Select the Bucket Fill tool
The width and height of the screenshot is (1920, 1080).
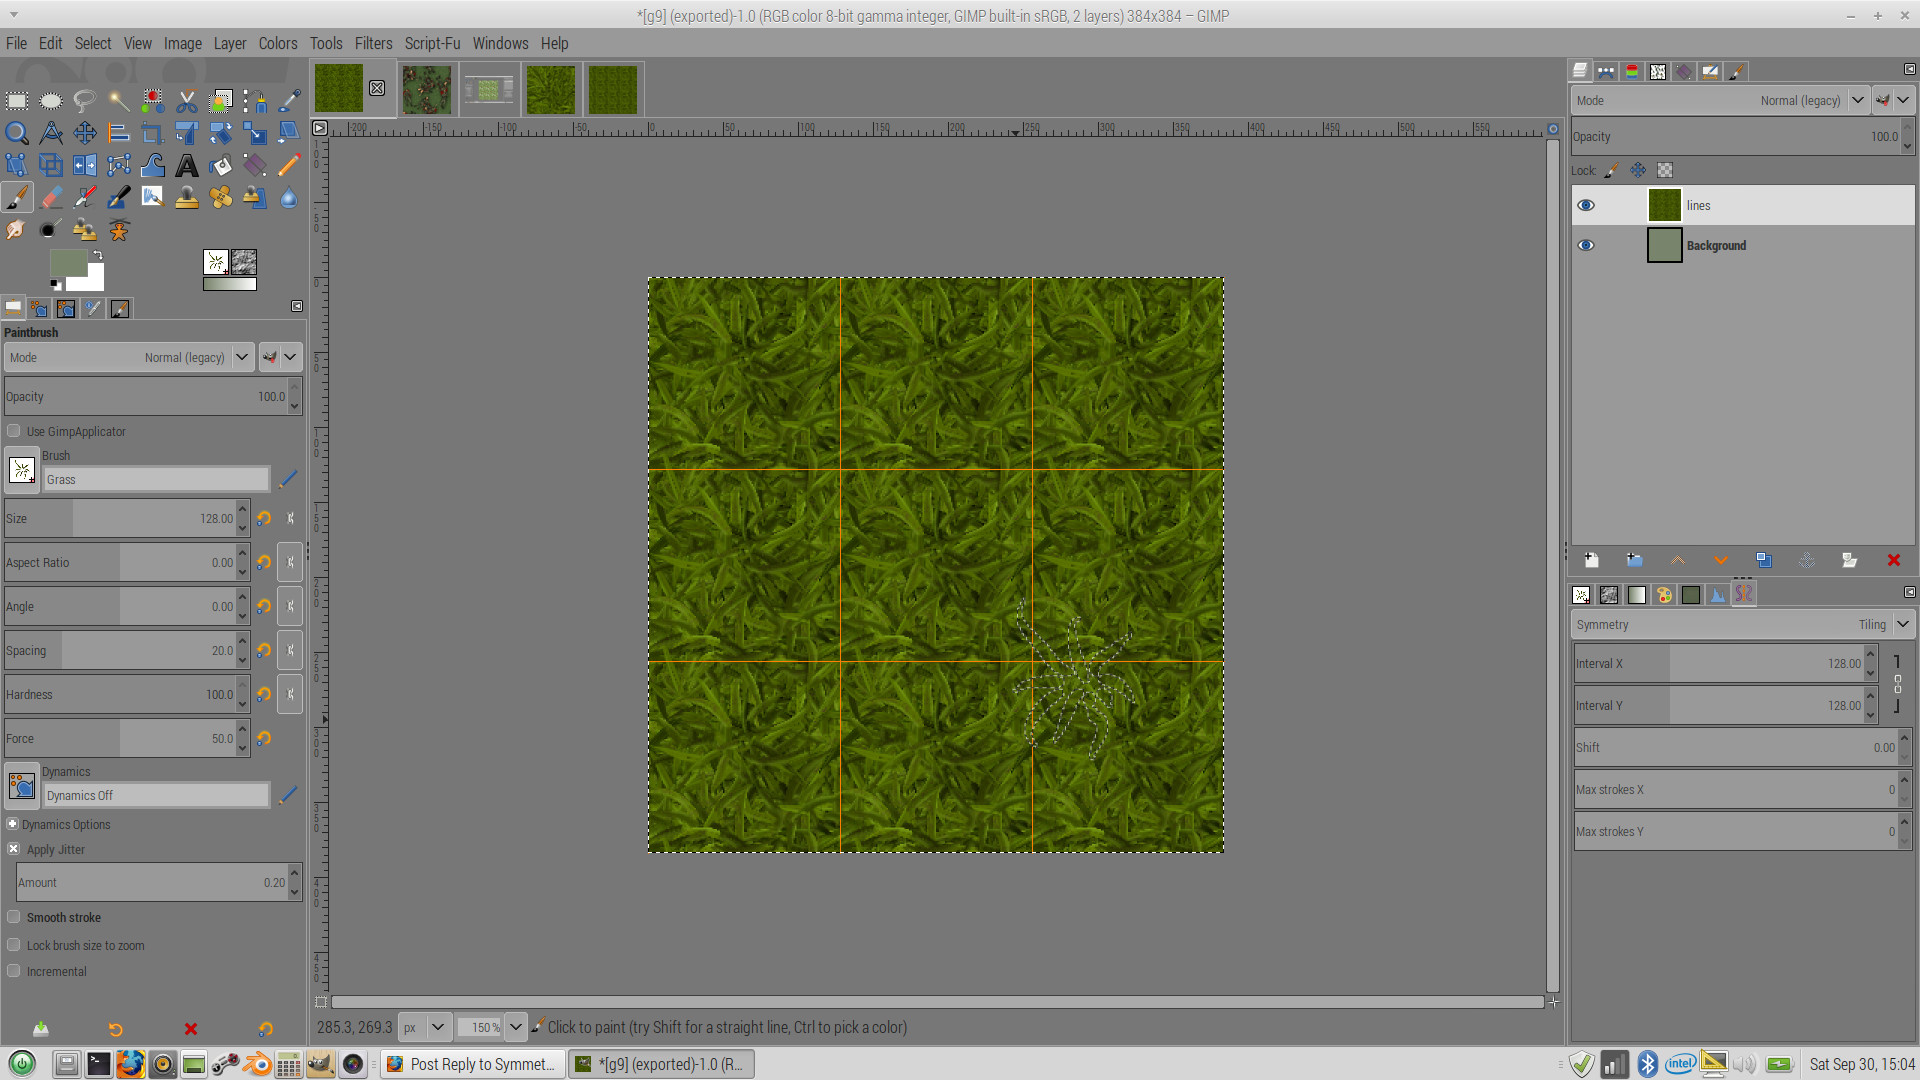221,166
